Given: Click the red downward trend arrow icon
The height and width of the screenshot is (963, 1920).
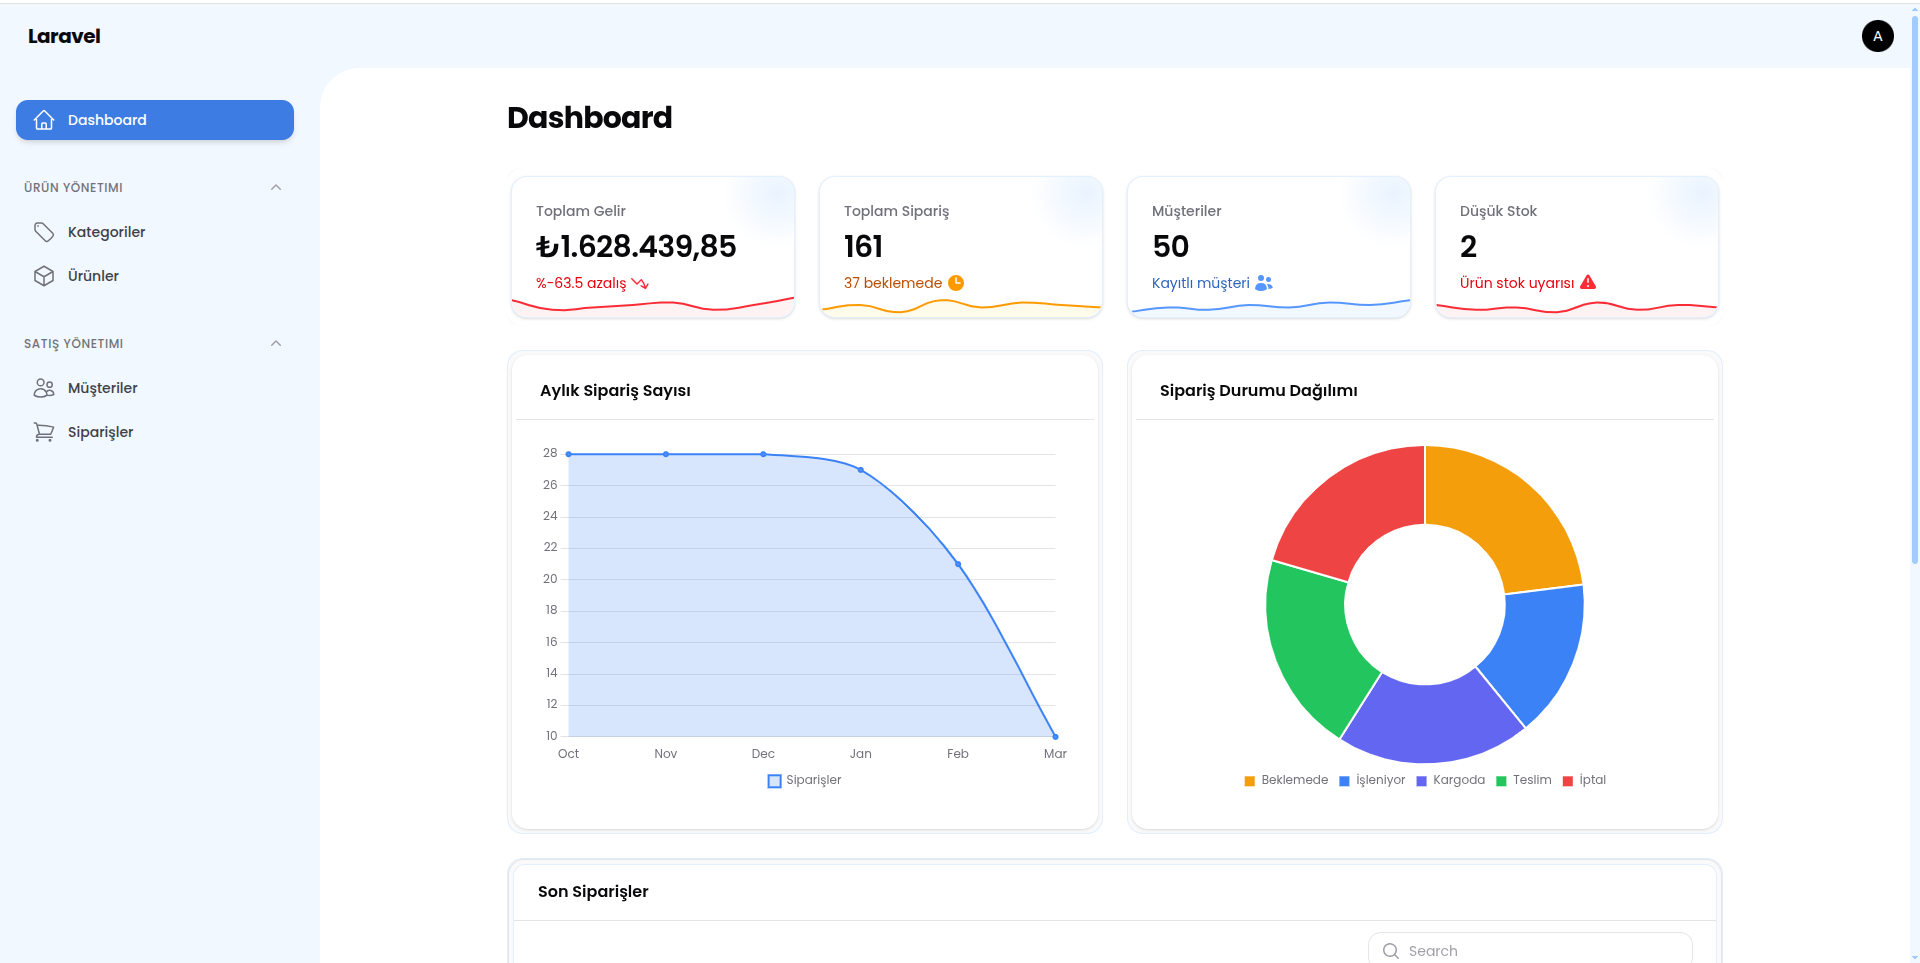Looking at the screenshot, I should coord(640,283).
